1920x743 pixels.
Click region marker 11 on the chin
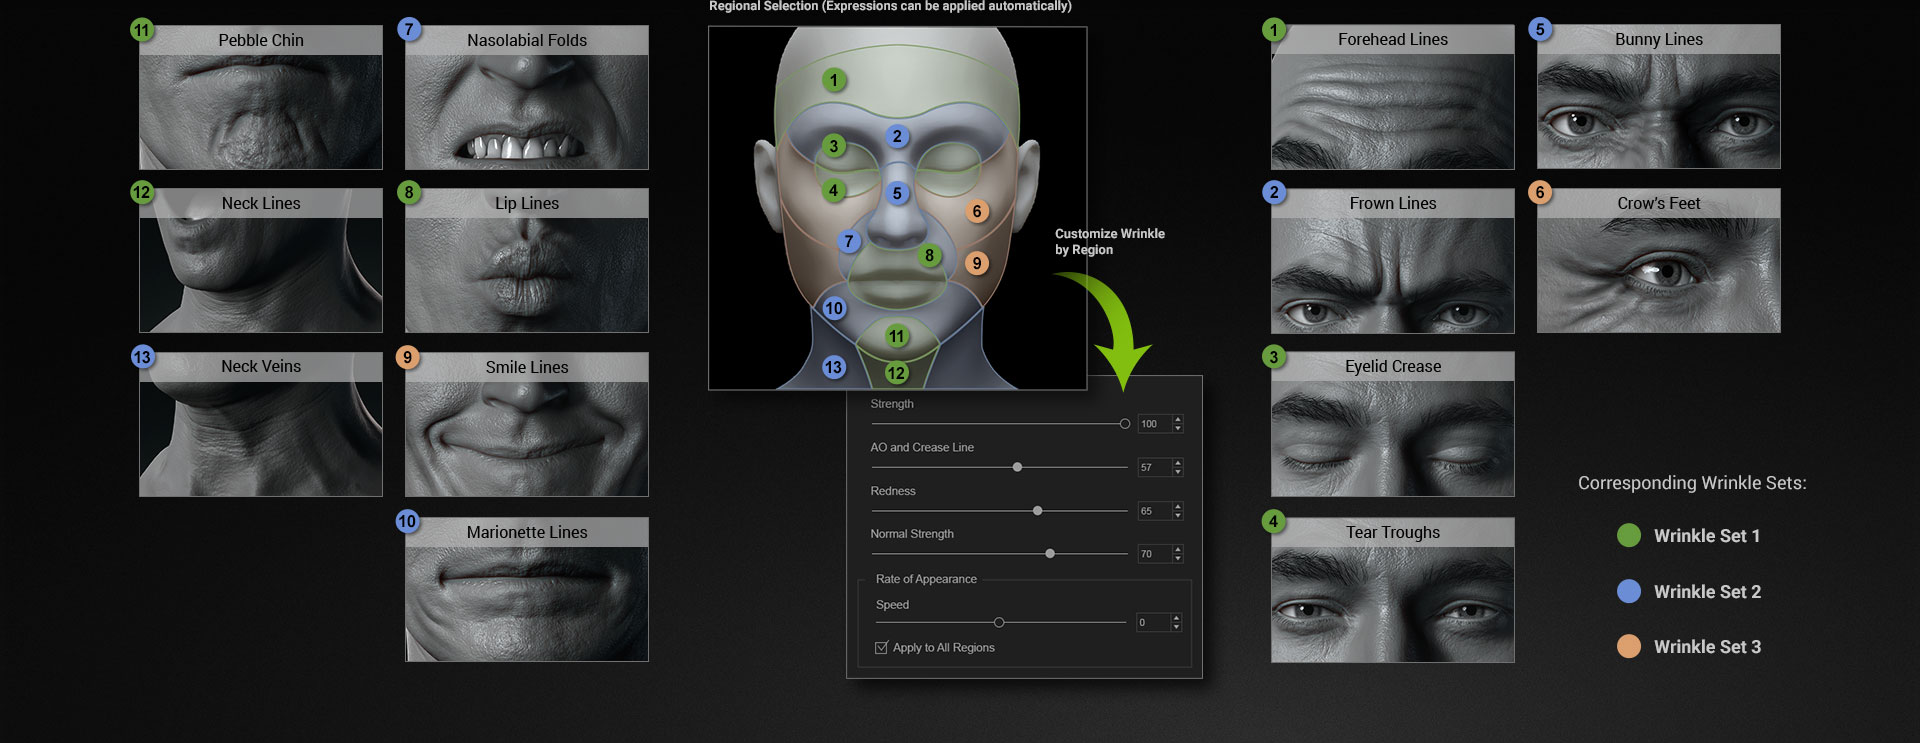pyautogui.click(x=897, y=337)
